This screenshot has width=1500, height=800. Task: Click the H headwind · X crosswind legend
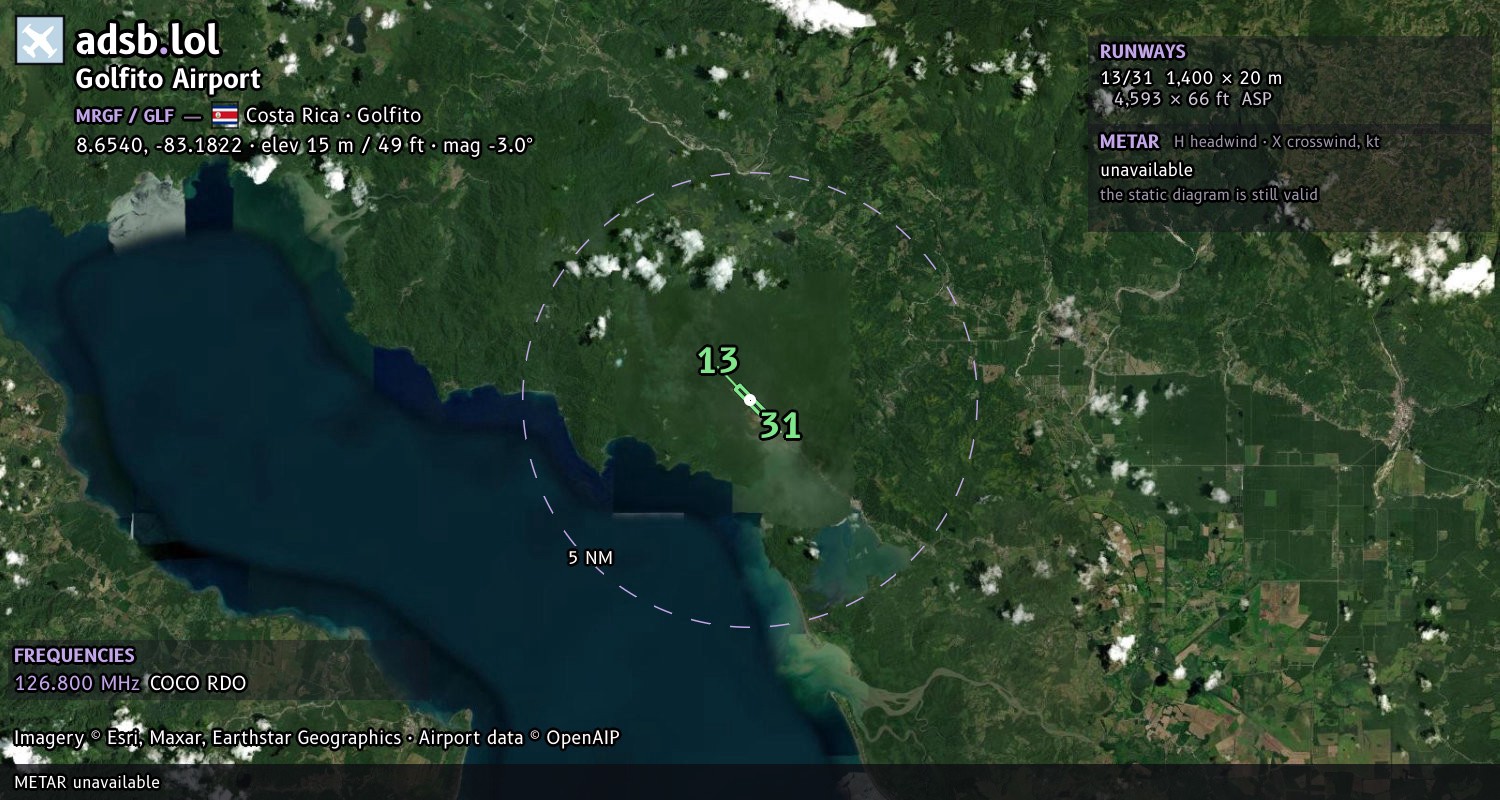pyautogui.click(x=1277, y=142)
